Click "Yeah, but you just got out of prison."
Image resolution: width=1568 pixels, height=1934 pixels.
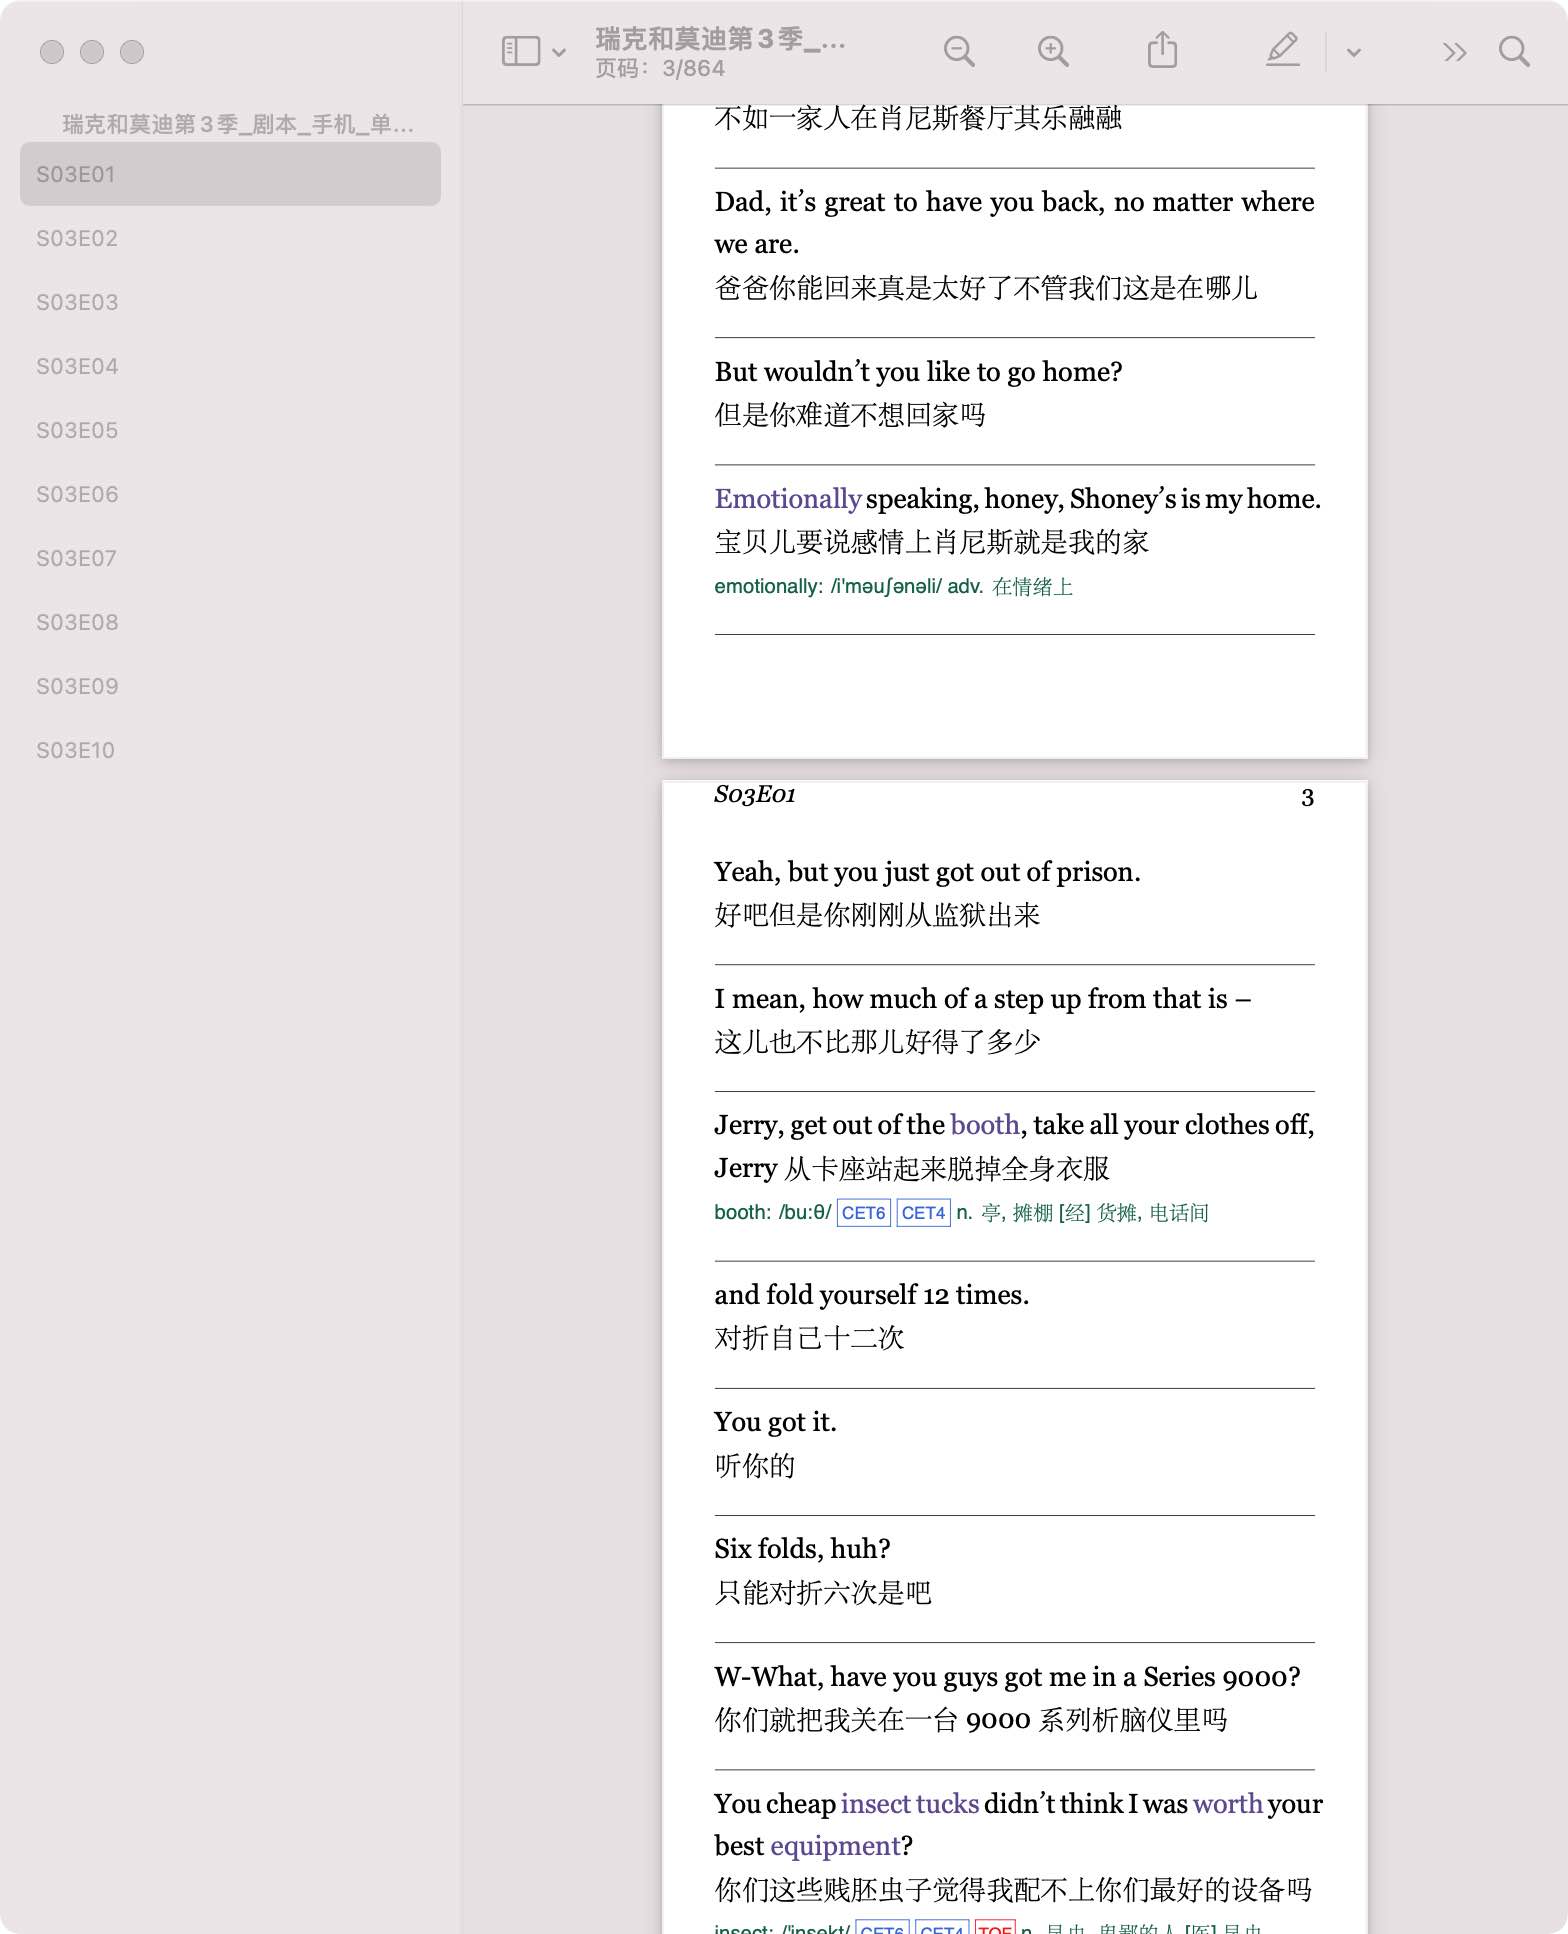click(927, 871)
